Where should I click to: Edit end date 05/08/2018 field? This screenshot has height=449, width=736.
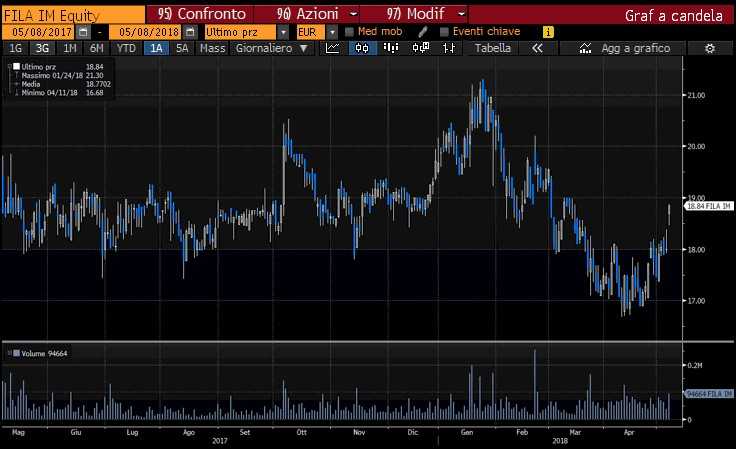146,32
